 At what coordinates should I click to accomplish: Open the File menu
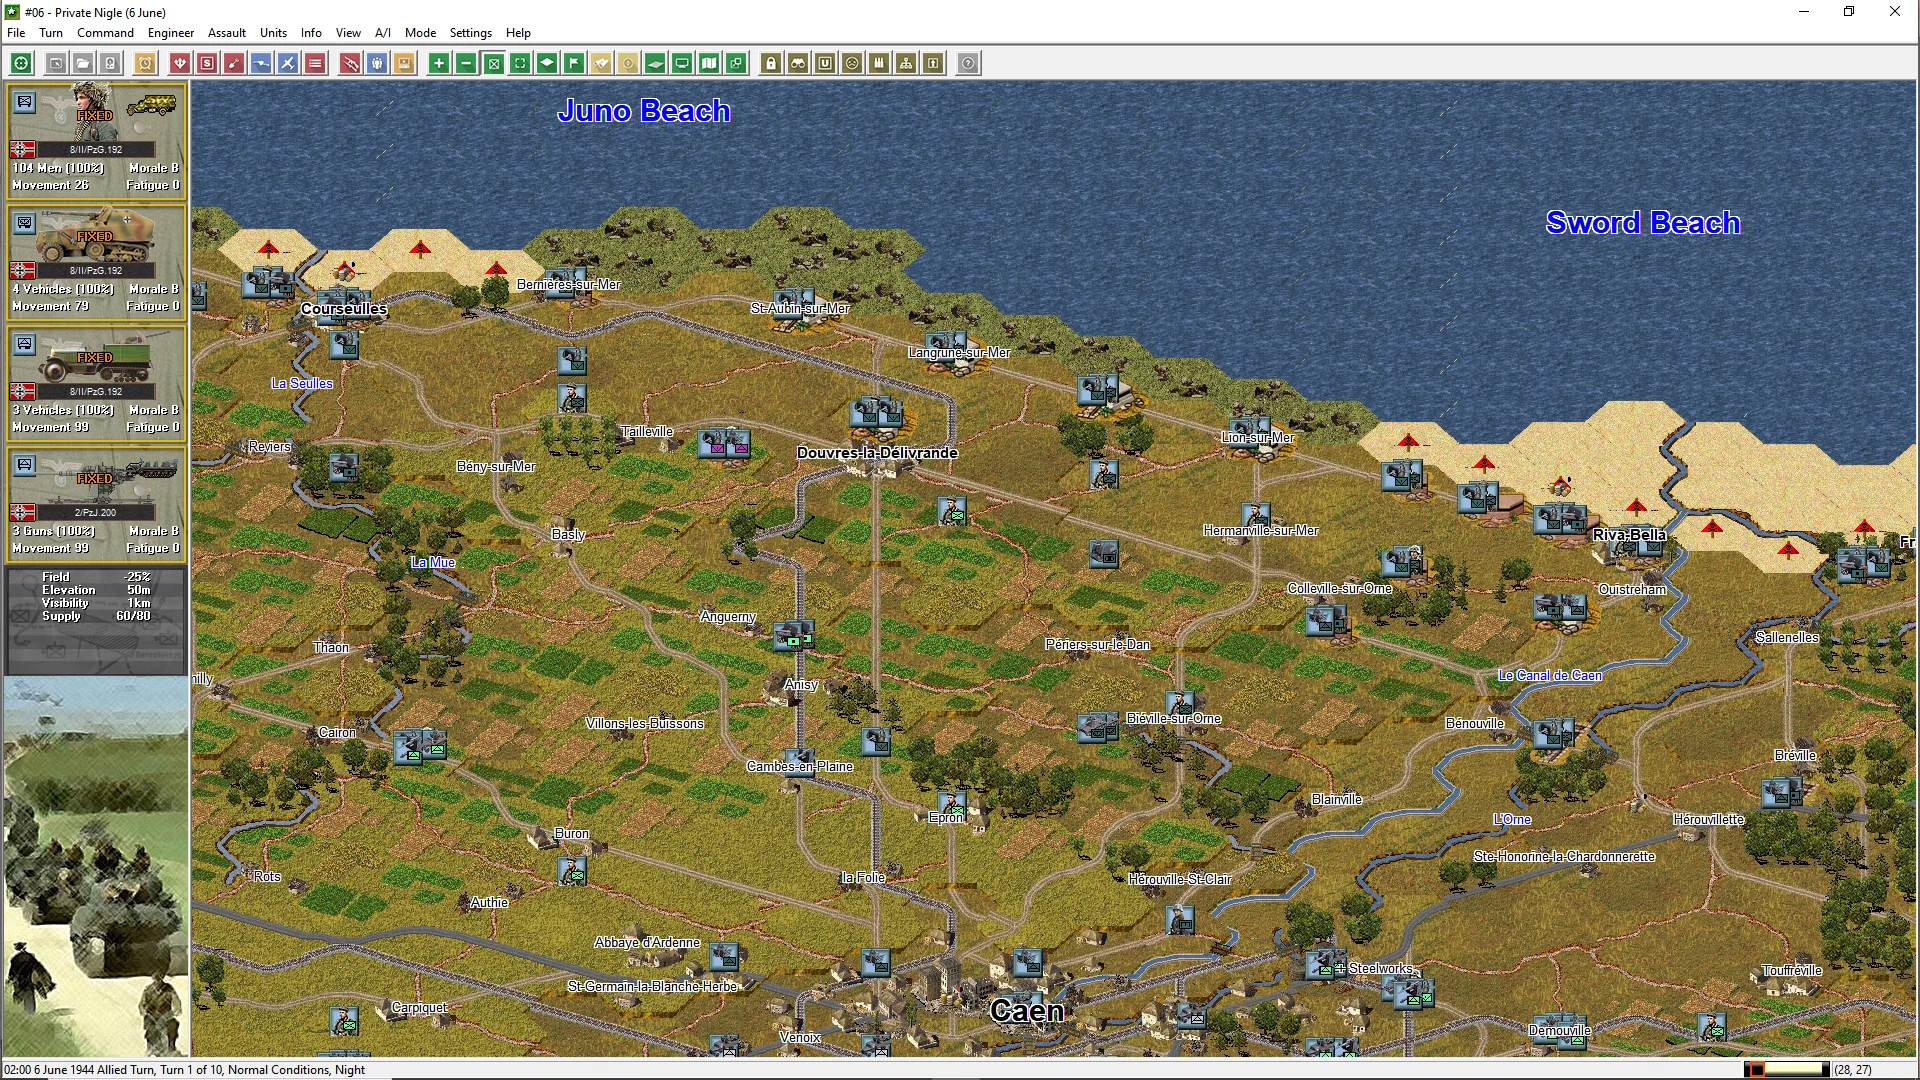click(x=16, y=33)
